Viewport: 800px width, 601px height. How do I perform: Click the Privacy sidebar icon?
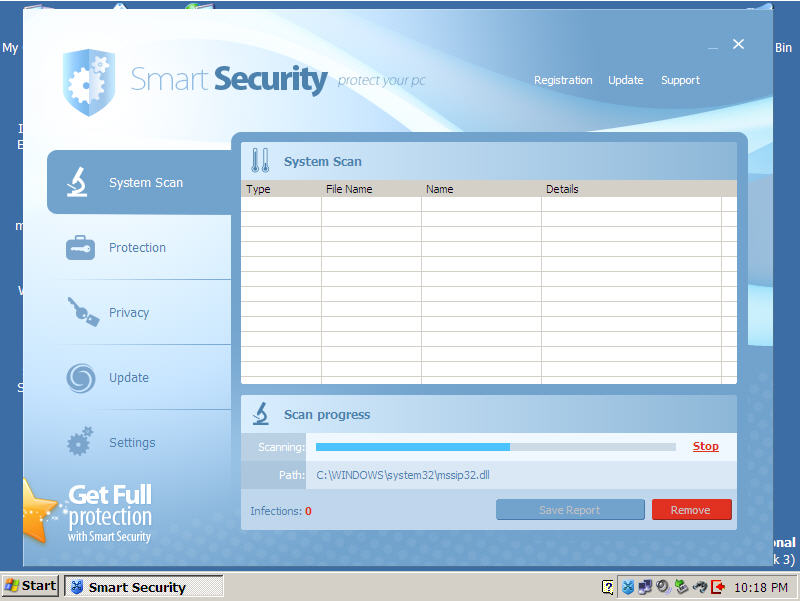pos(82,312)
